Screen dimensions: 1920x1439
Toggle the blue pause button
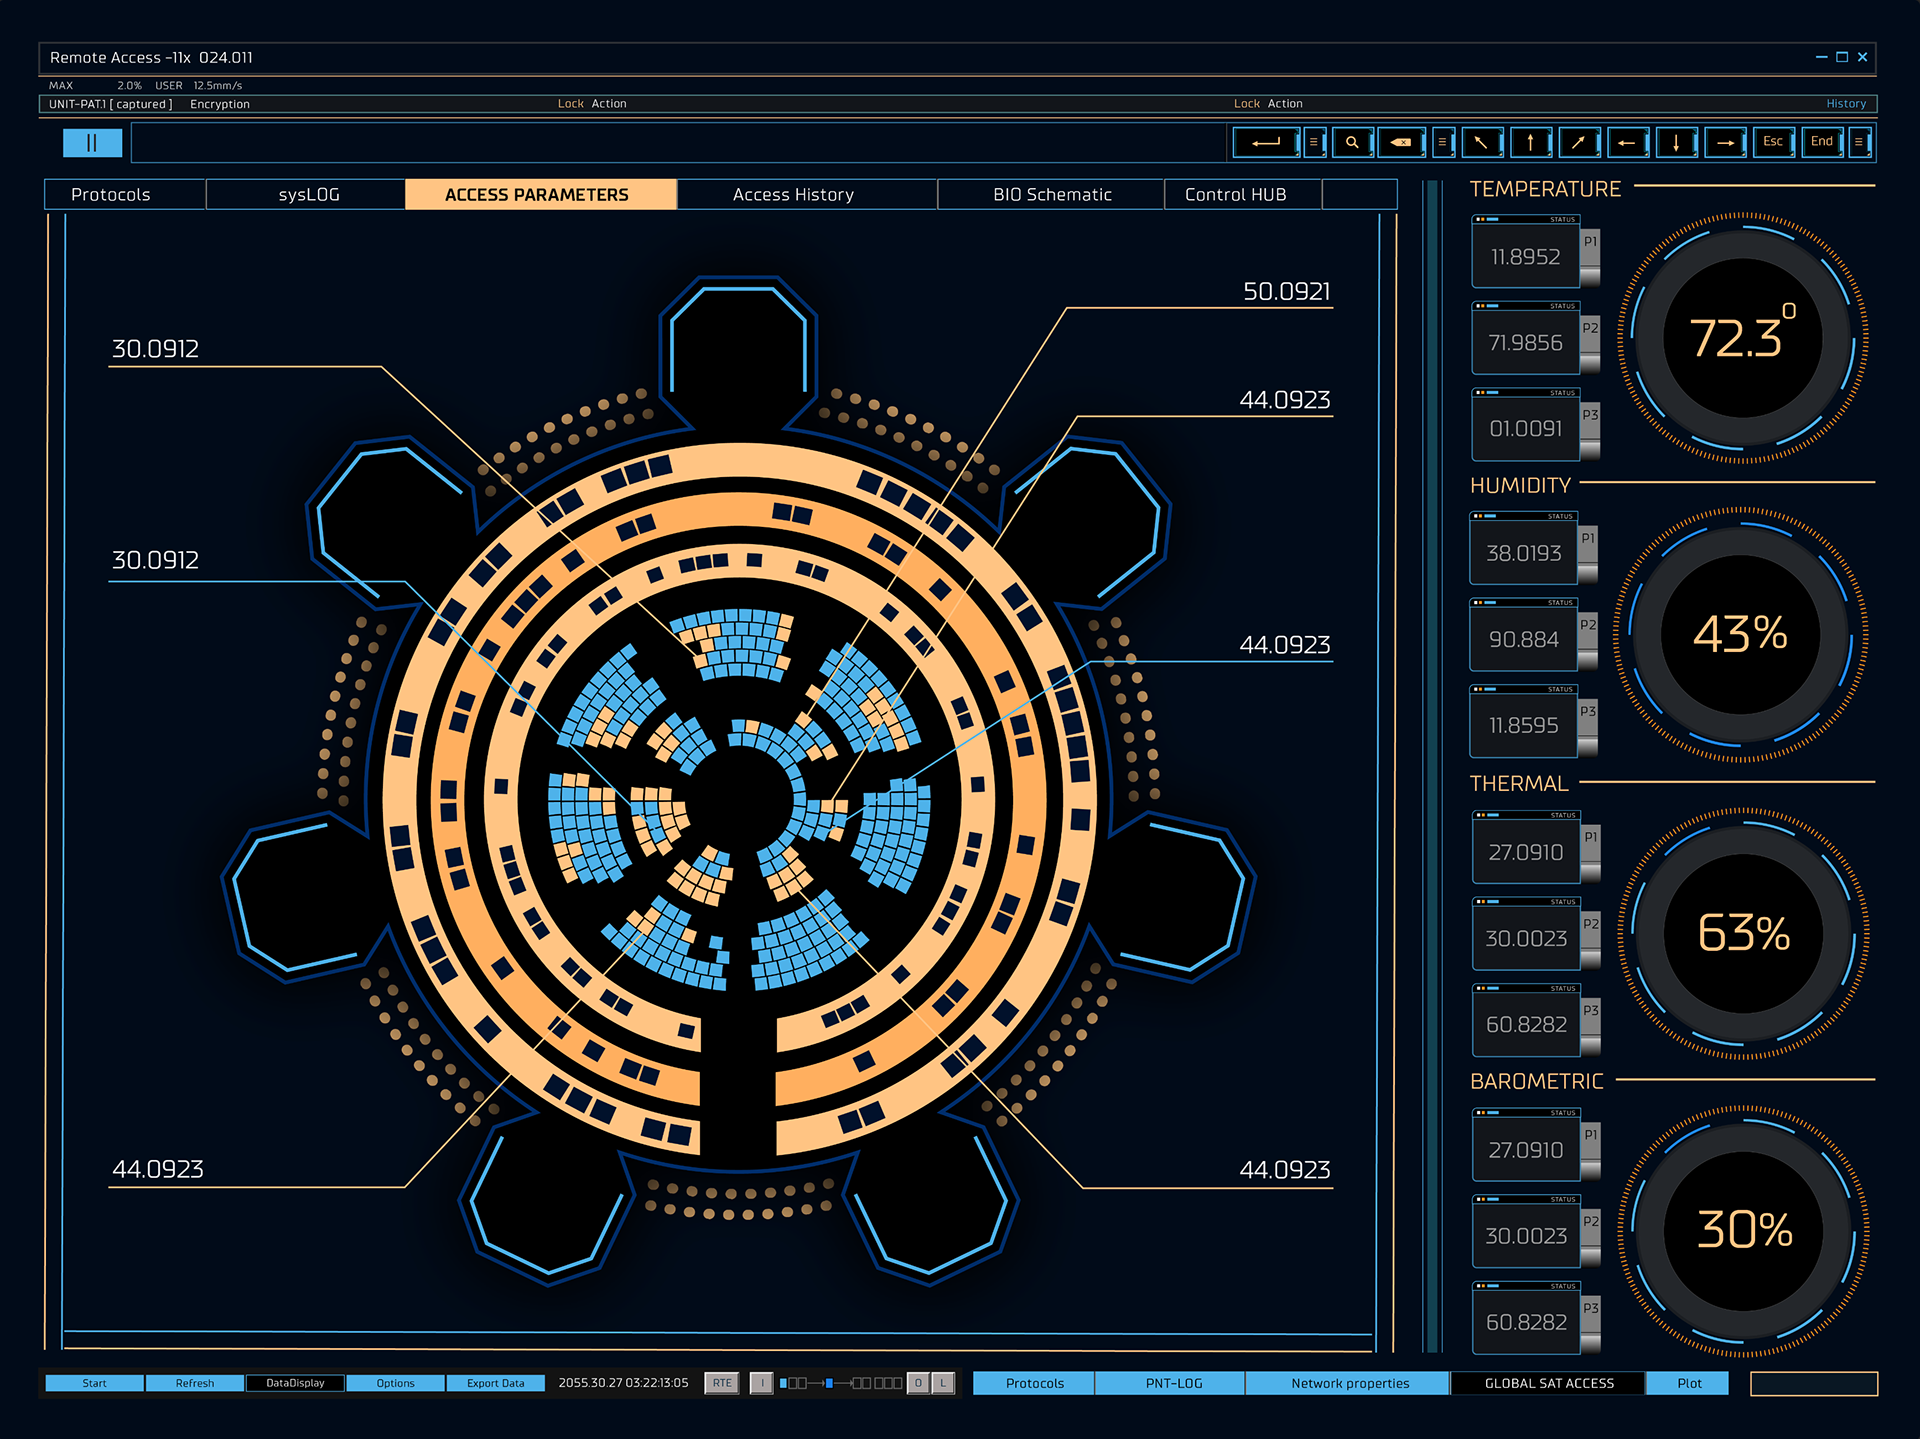pyautogui.click(x=92, y=143)
